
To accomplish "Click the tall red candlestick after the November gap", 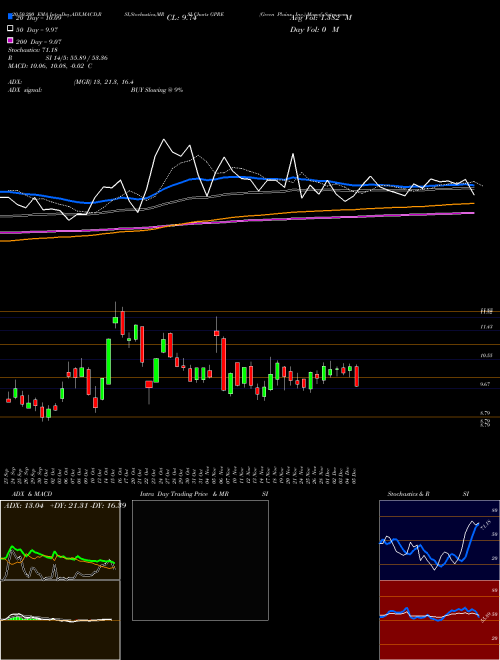I will click(223, 364).
